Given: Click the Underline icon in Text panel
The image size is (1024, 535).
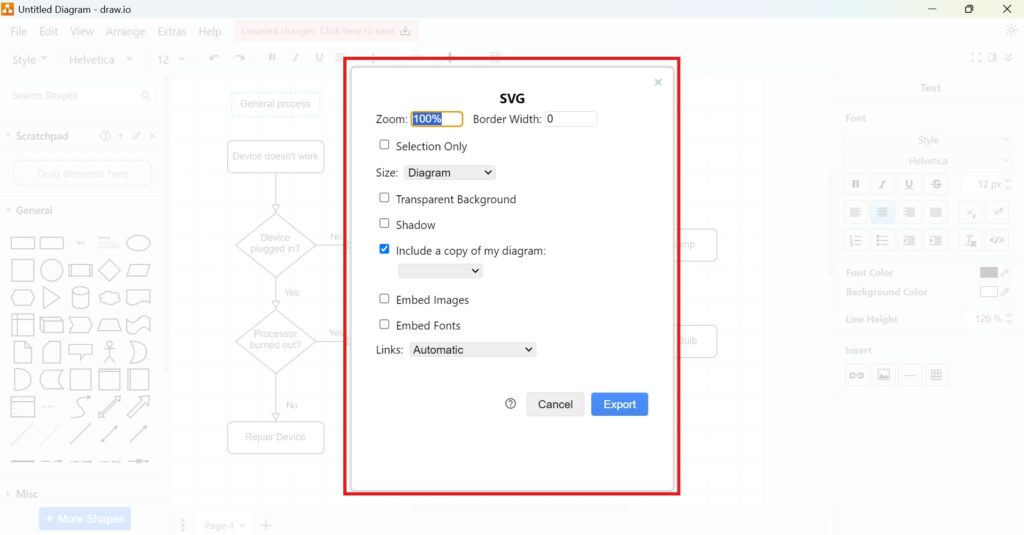Looking at the screenshot, I should (909, 184).
